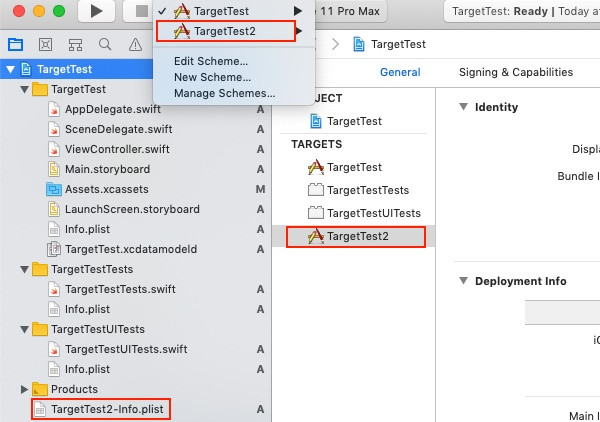Open the Symbol navigator hierarchy icon
Image resolution: width=600 pixels, height=422 pixels.
75,45
